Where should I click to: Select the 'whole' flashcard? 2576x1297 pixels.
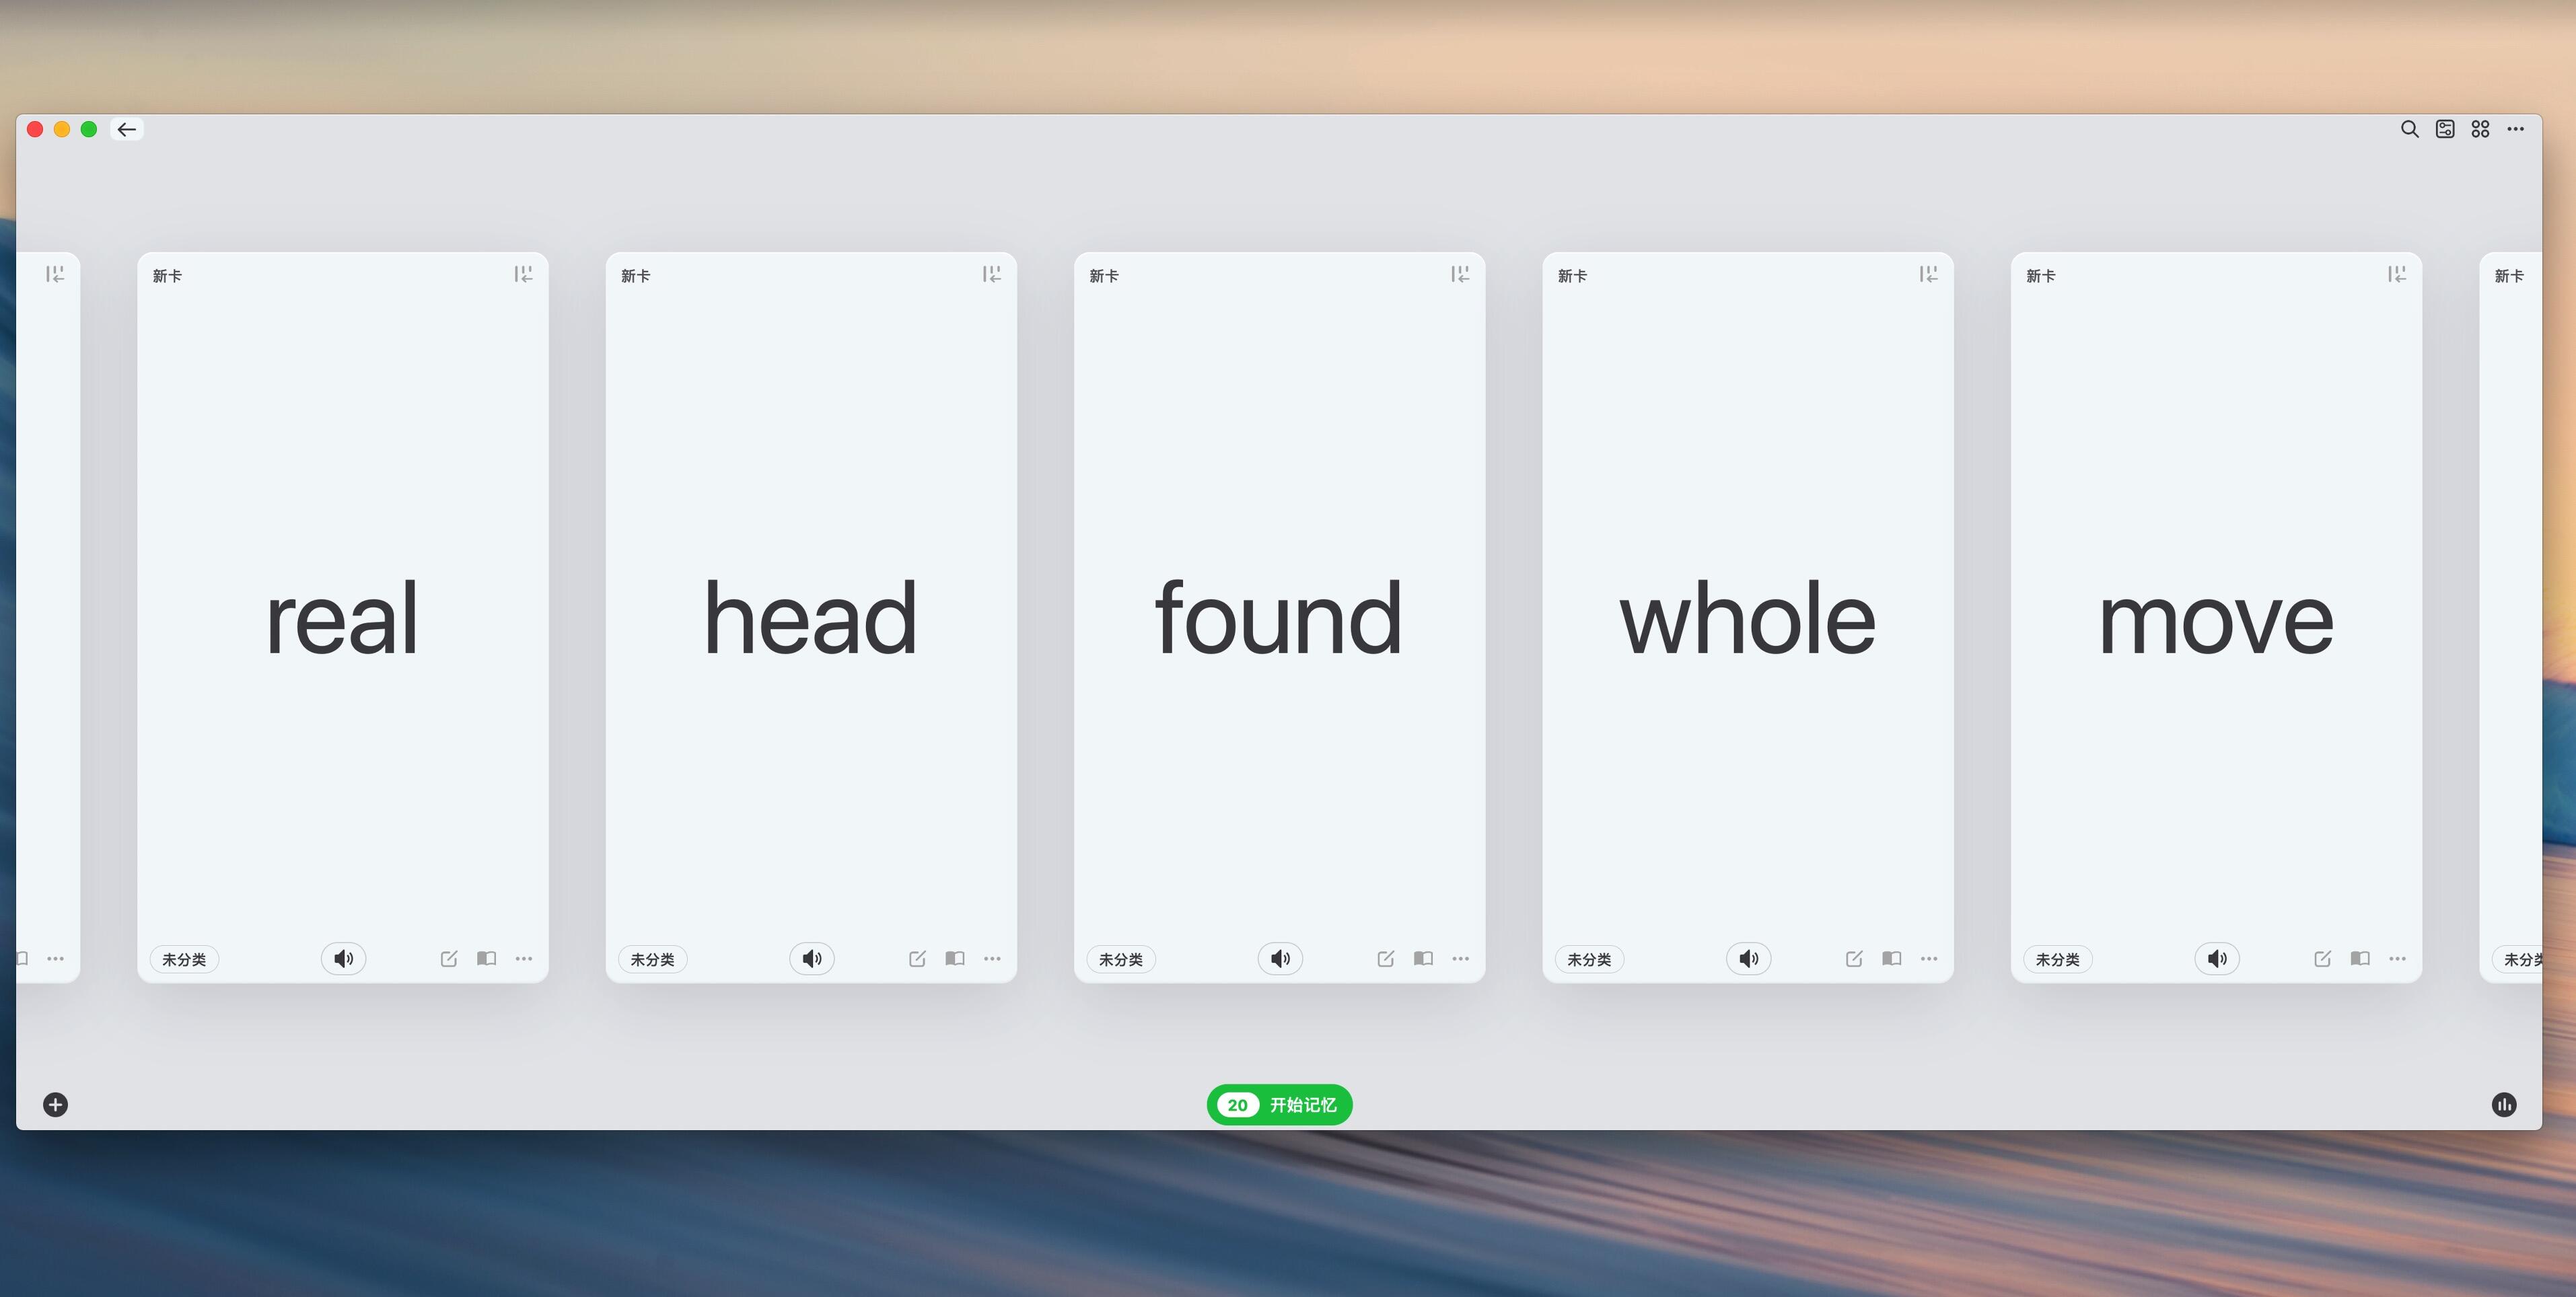1747,618
